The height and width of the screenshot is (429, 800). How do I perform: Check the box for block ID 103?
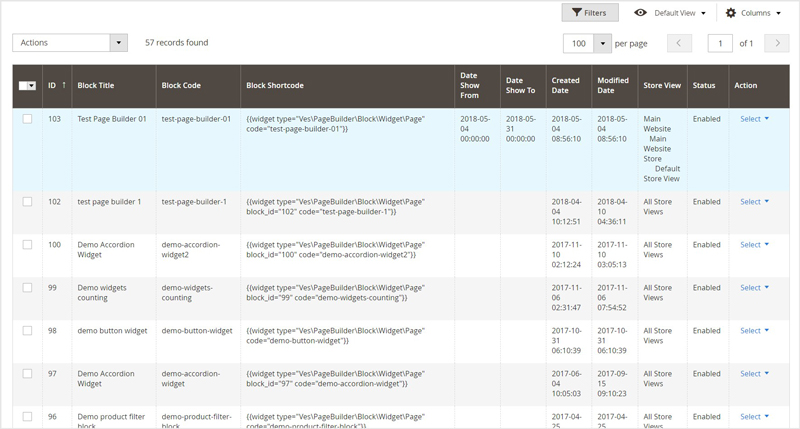coord(27,119)
